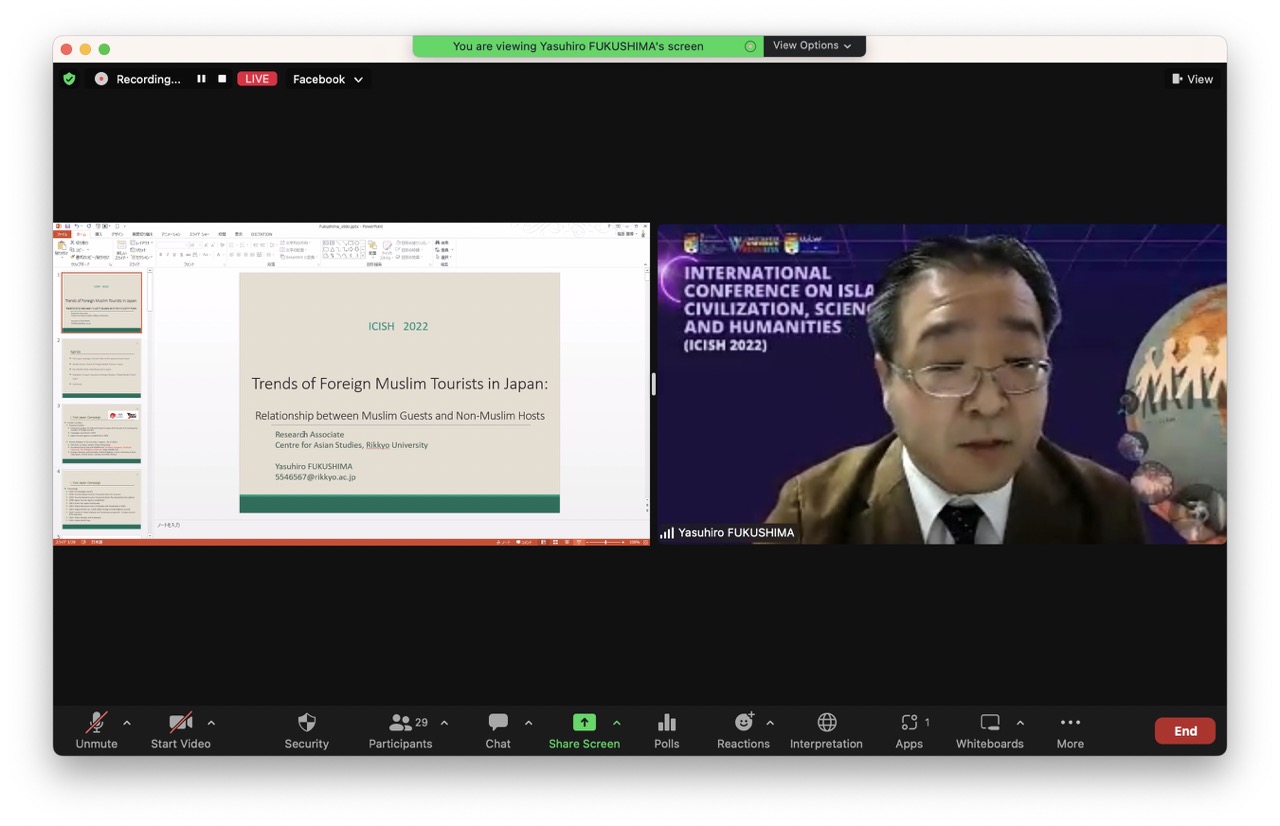Click the green Share Screen icon
The height and width of the screenshot is (826, 1280).
pyautogui.click(x=584, y=723)
